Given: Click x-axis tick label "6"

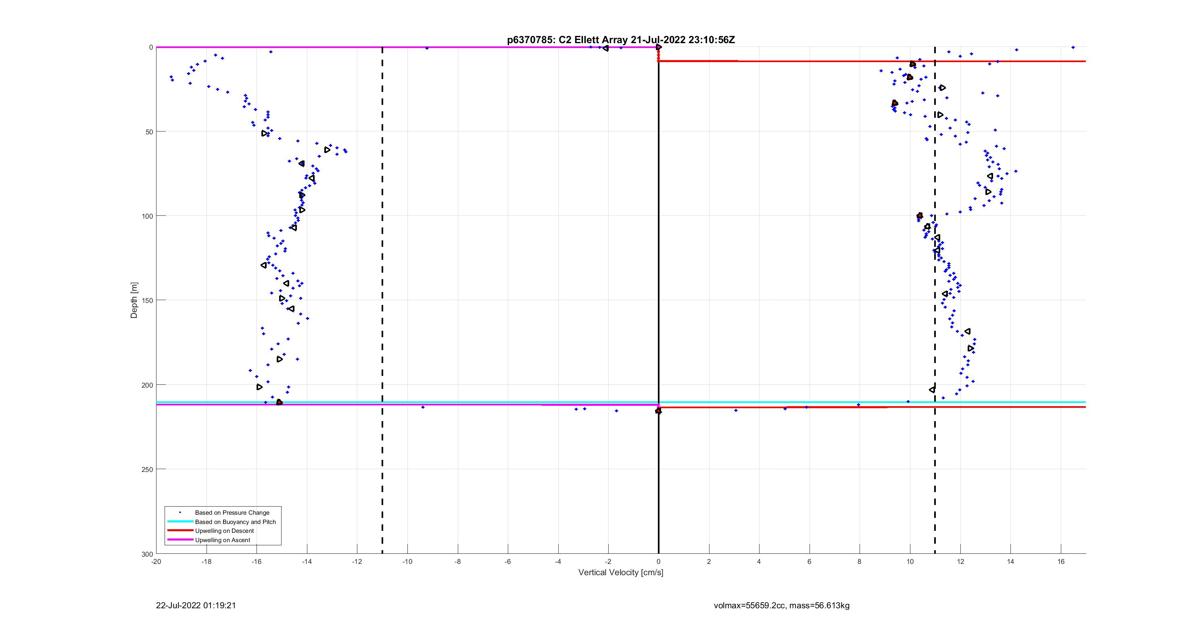Looking at the screenshot, I should click(x=809, y=561).
